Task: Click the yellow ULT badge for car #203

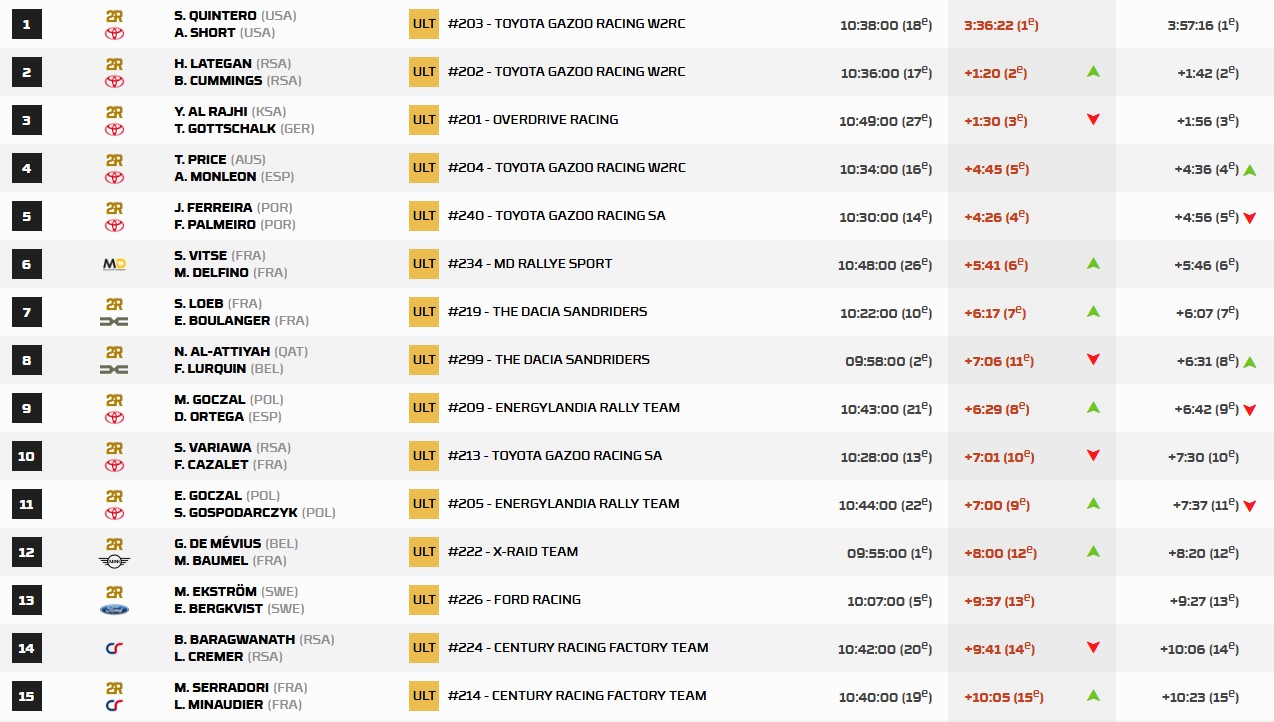Action: pos(424,24)
